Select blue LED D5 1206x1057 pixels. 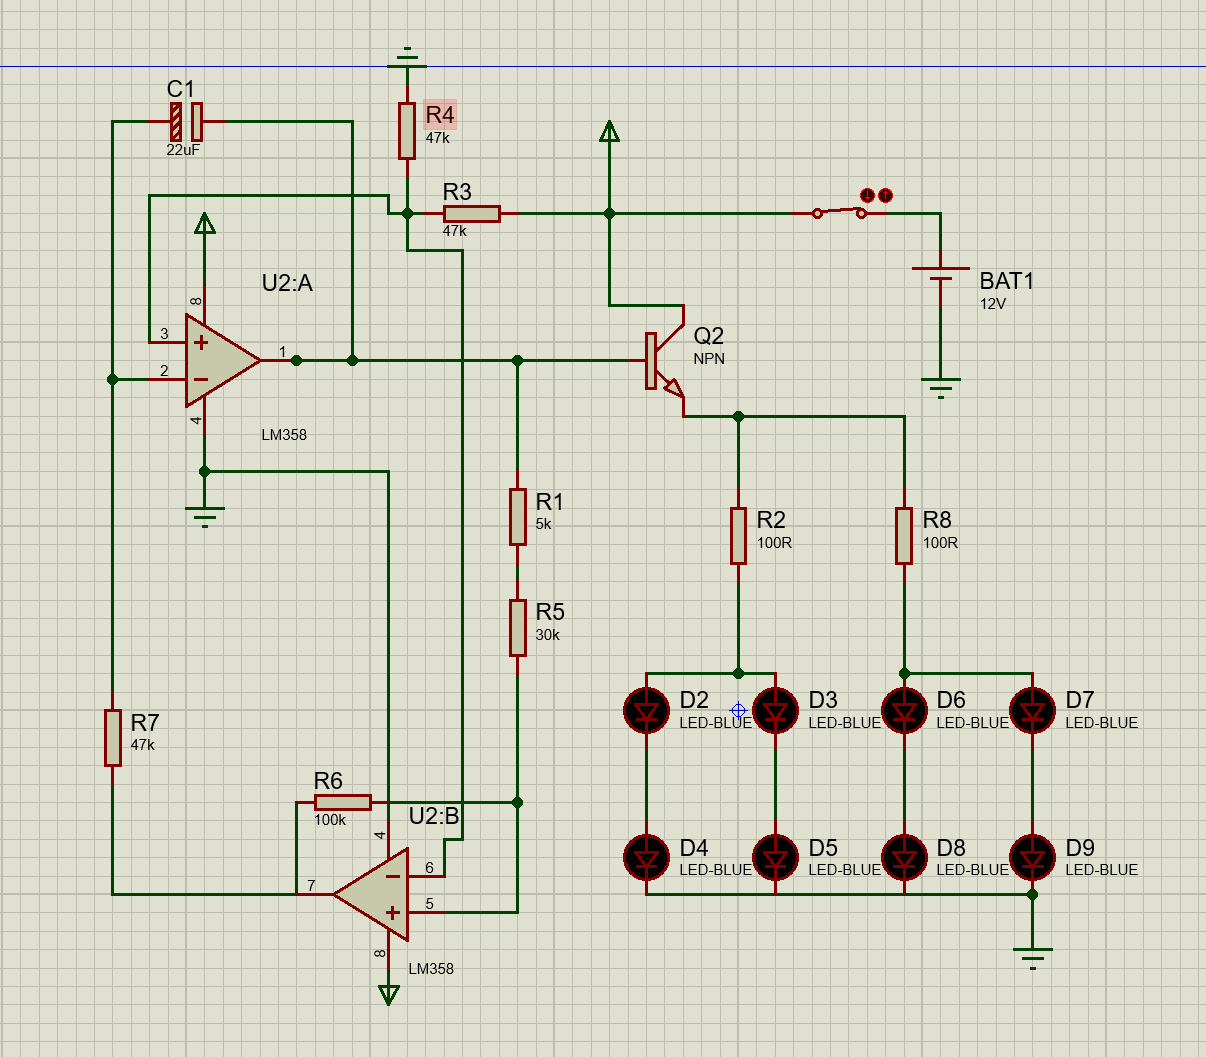coord(775,858)
